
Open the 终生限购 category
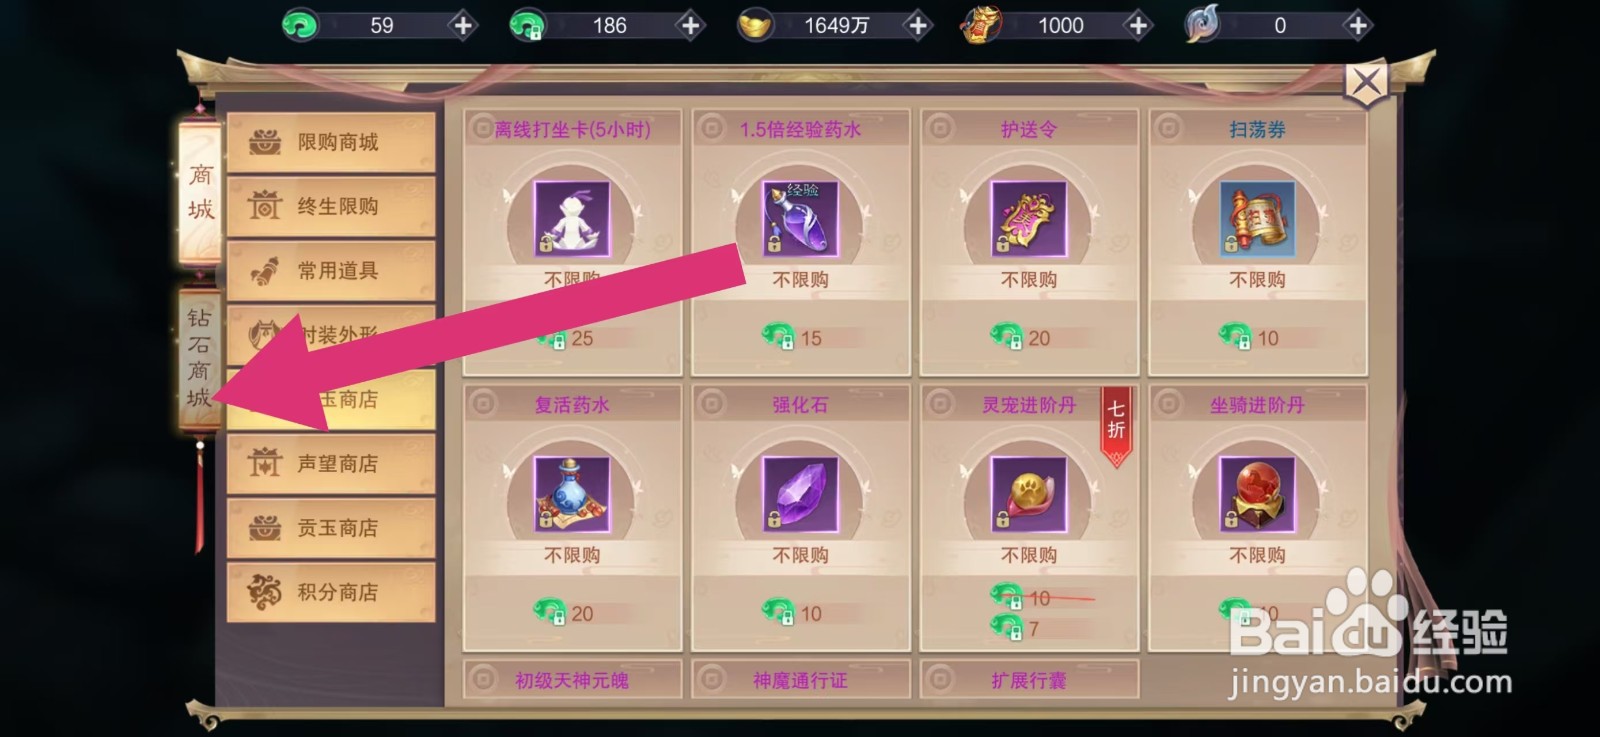click(331, 206)
